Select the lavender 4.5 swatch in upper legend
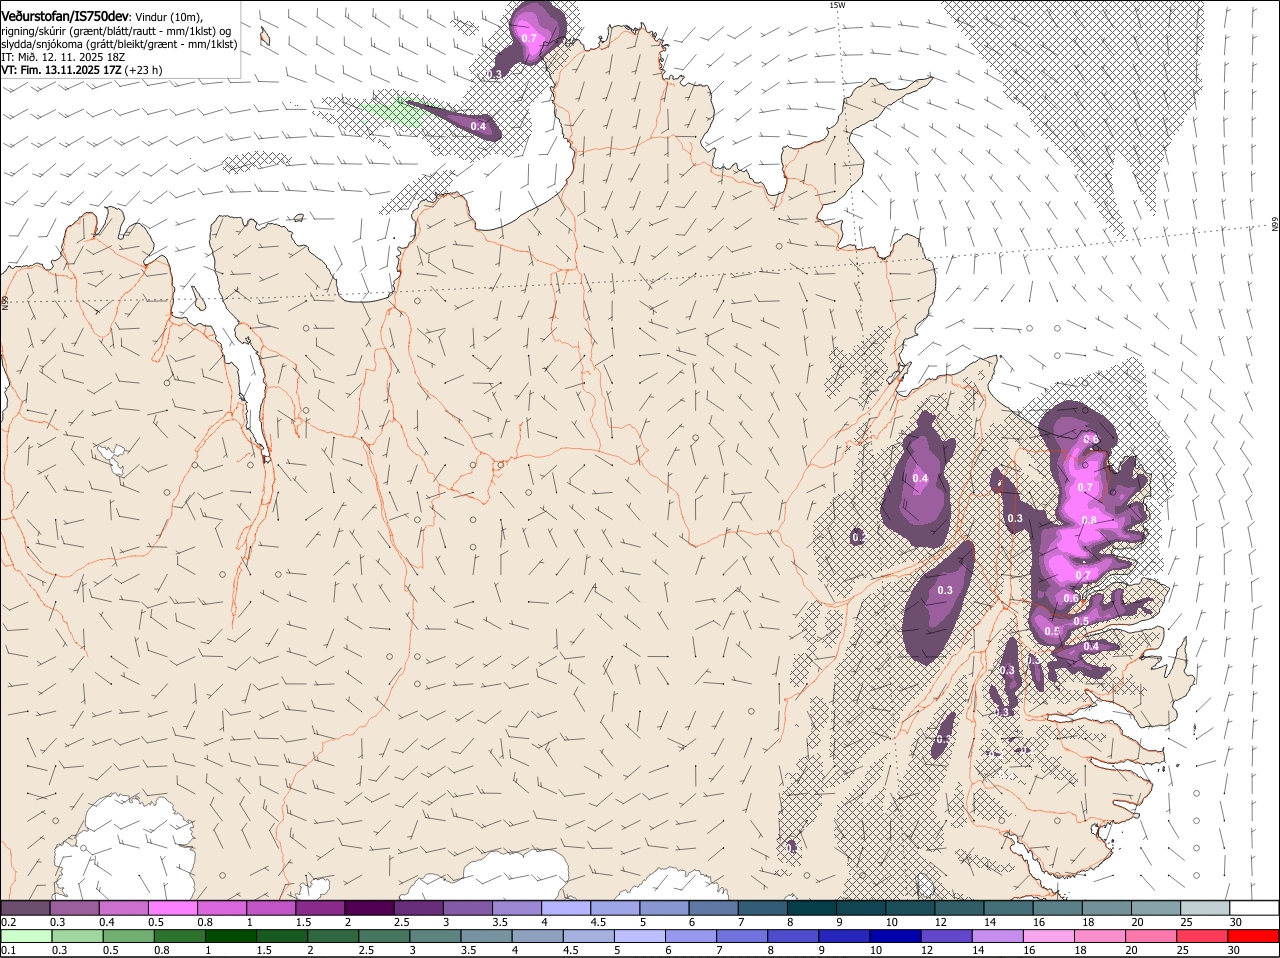Screen dimensions: 1280x958 613,907
